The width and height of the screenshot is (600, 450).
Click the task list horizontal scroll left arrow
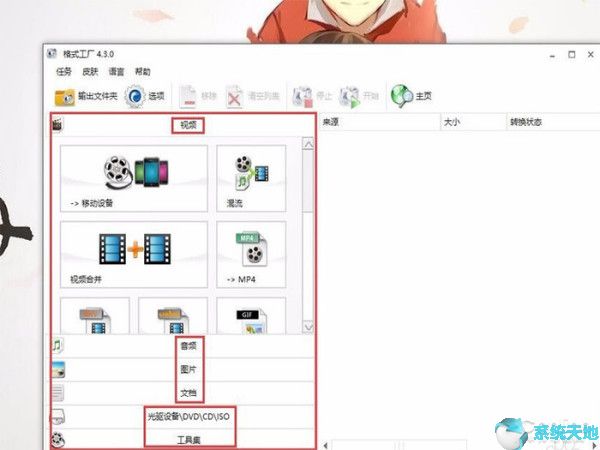coord(325,445)
